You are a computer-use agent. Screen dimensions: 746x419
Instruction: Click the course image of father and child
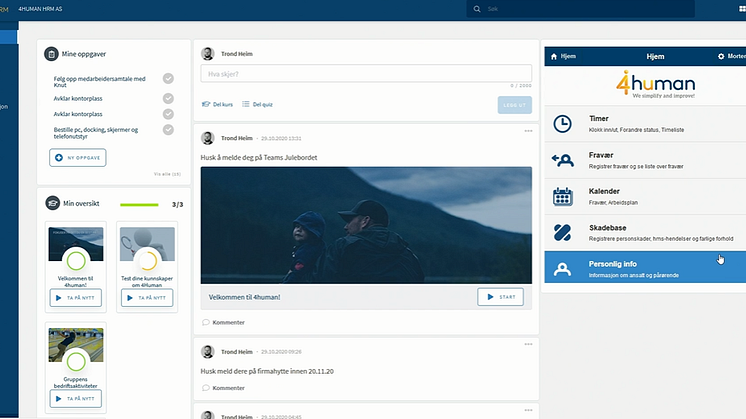(x=366, y=225)
